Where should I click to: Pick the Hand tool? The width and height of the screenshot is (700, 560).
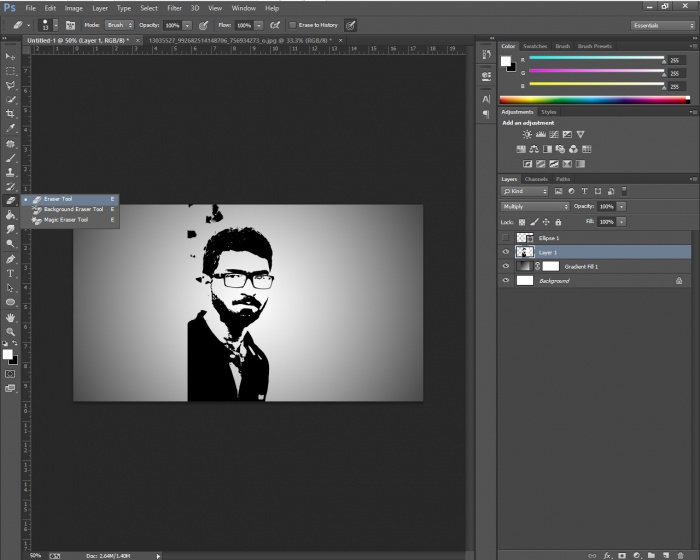click(10, 317)
